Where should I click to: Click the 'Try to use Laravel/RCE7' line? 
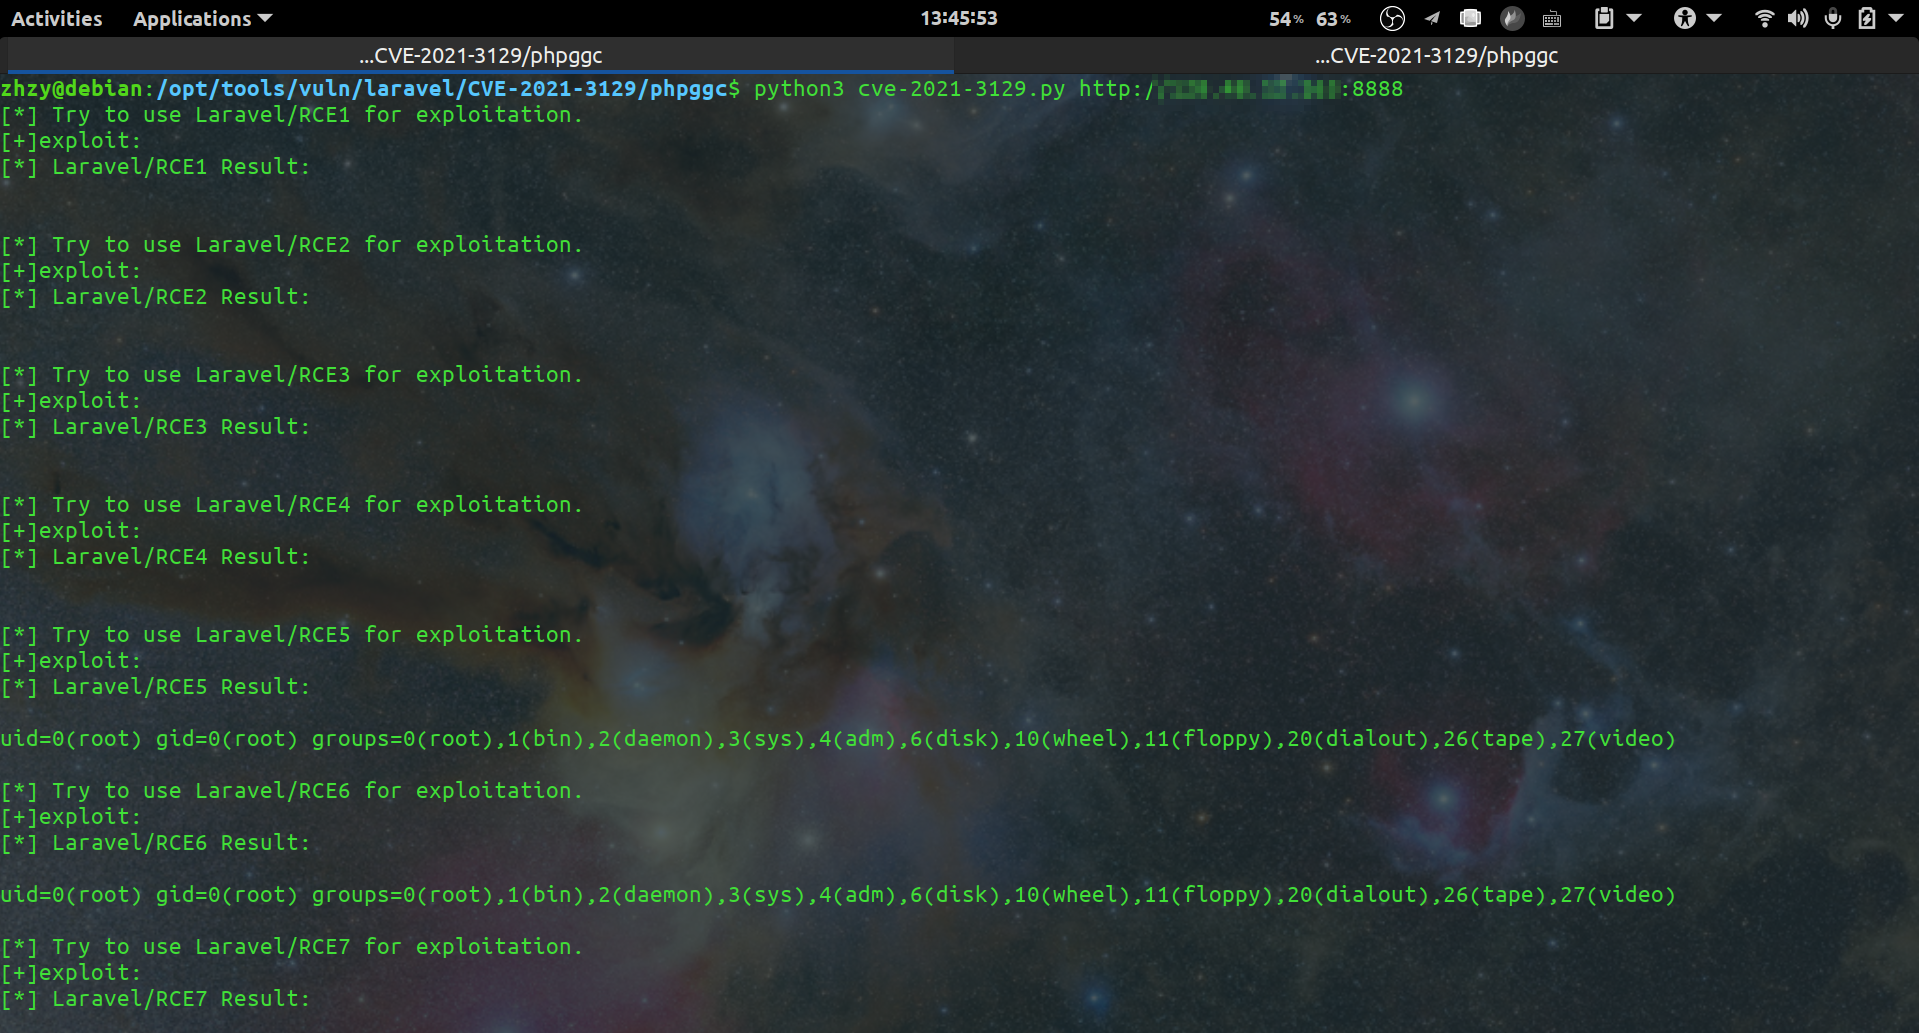291,947
